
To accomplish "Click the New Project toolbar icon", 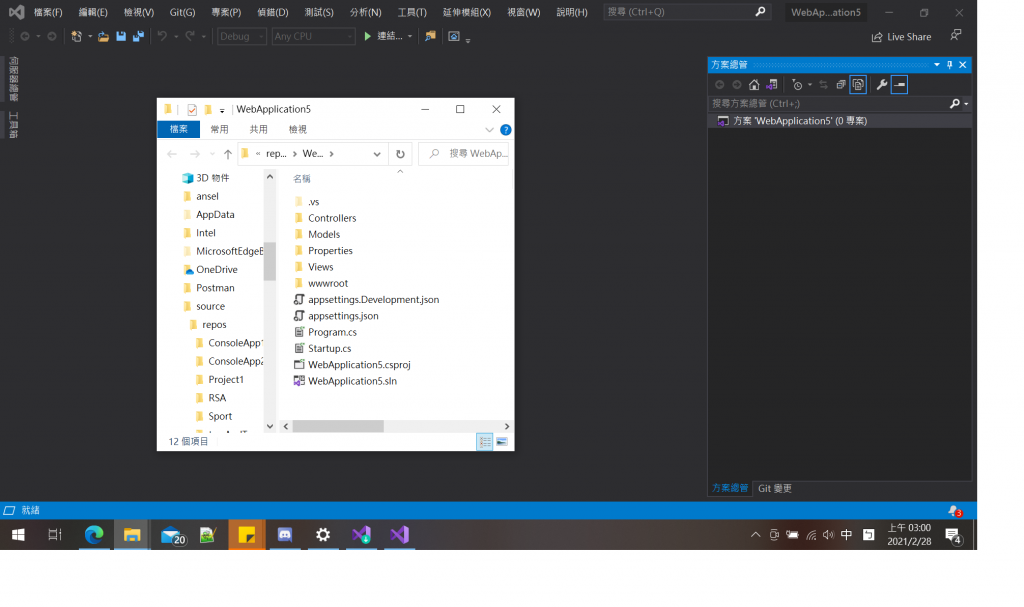I will [76, 37].
